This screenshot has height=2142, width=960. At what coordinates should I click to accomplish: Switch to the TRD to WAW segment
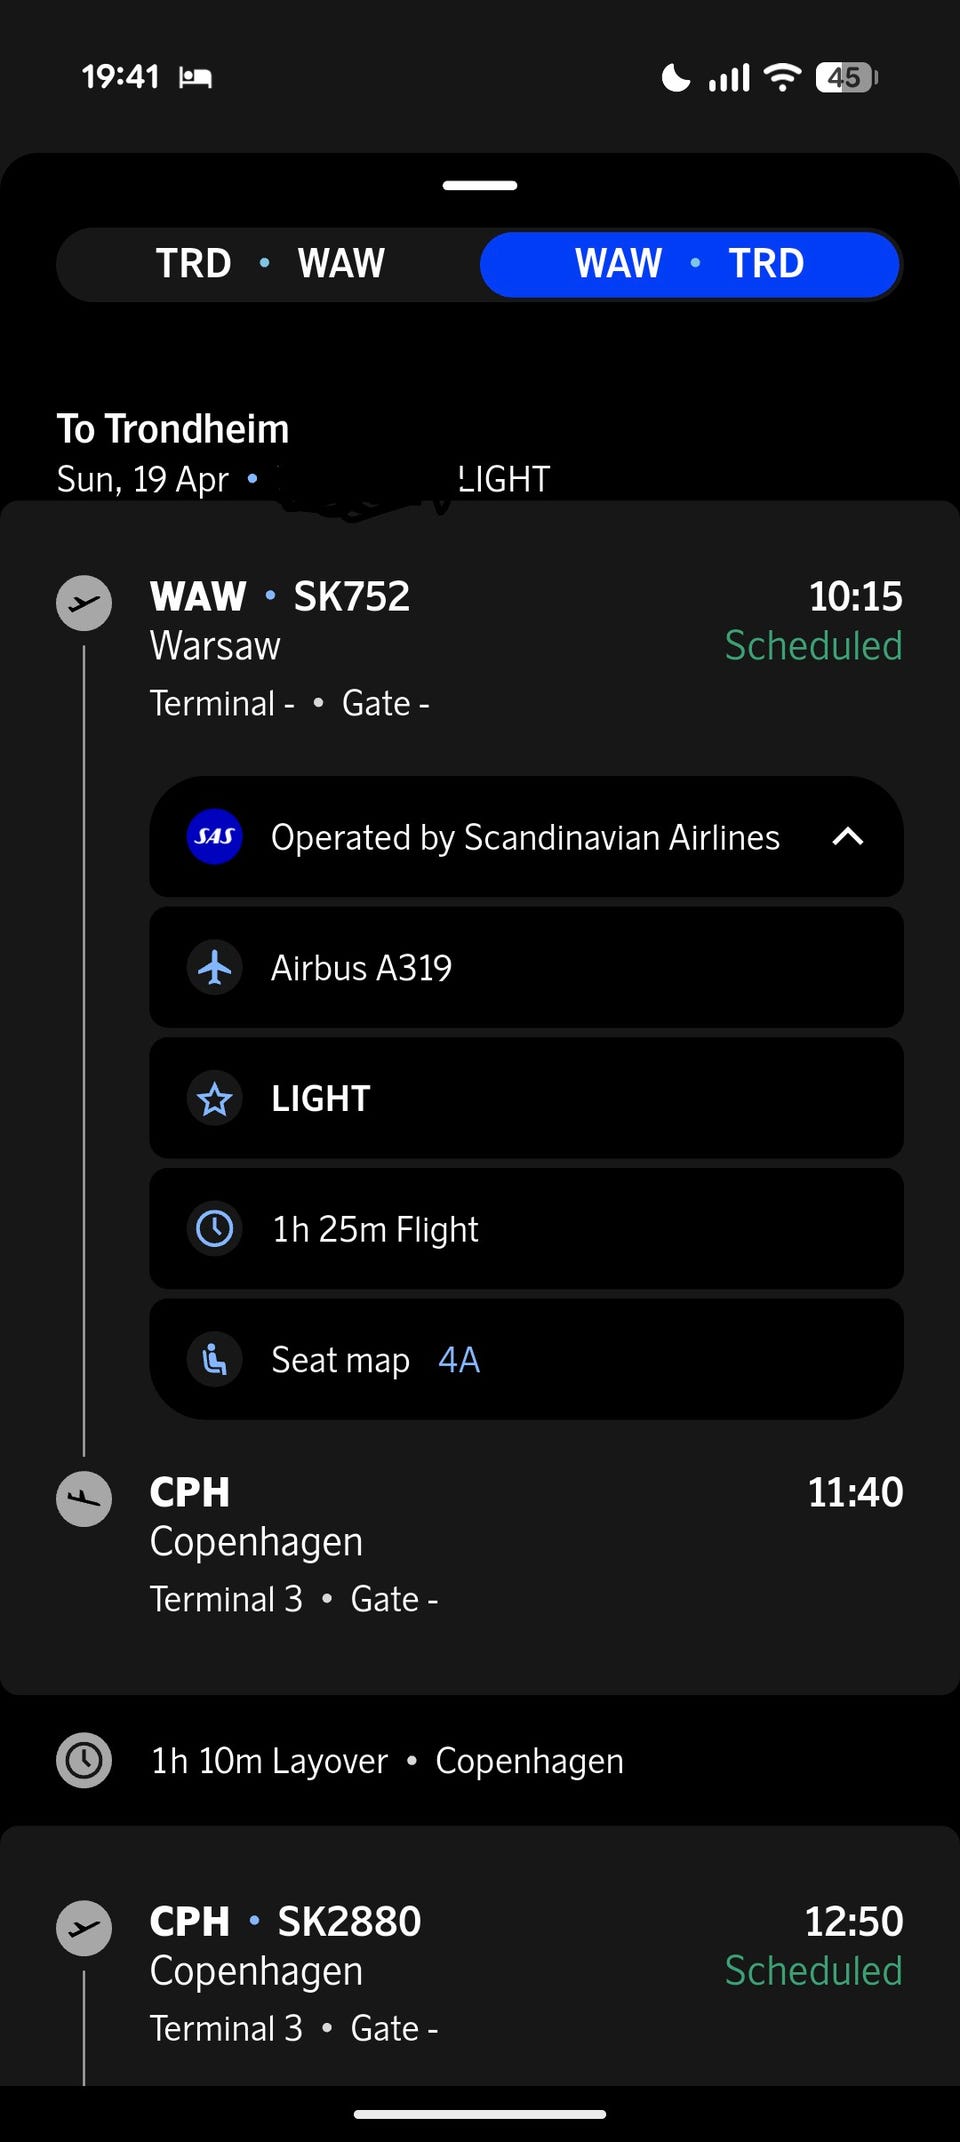click(x=270, y=264)
